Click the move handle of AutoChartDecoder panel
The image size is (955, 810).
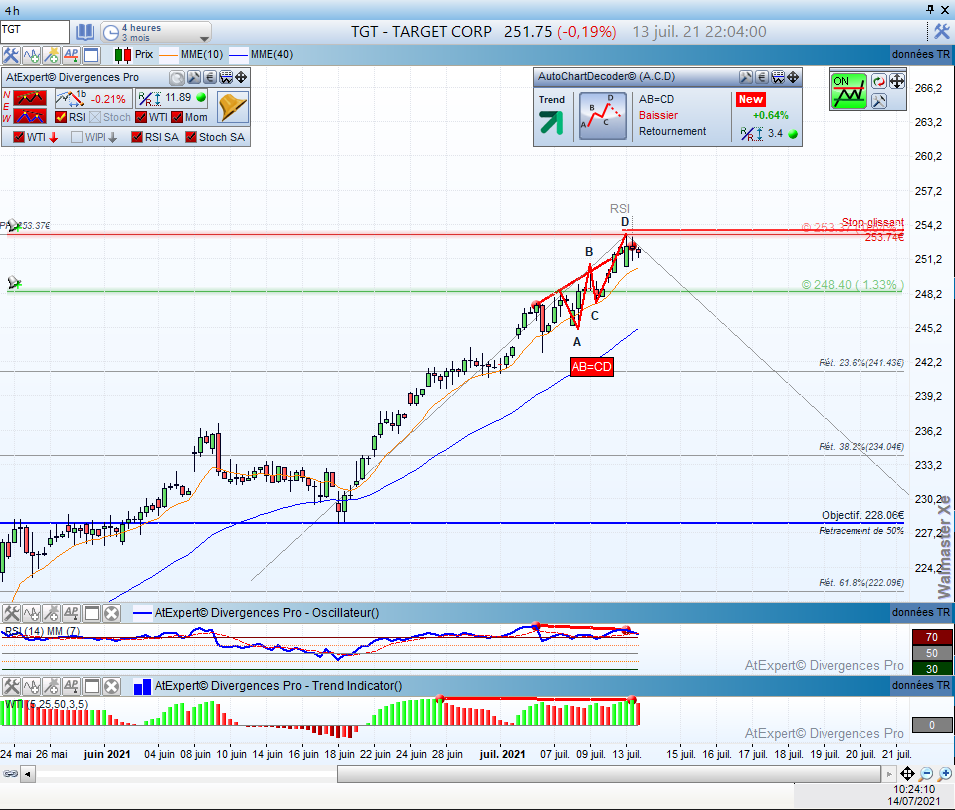(793, 77)
